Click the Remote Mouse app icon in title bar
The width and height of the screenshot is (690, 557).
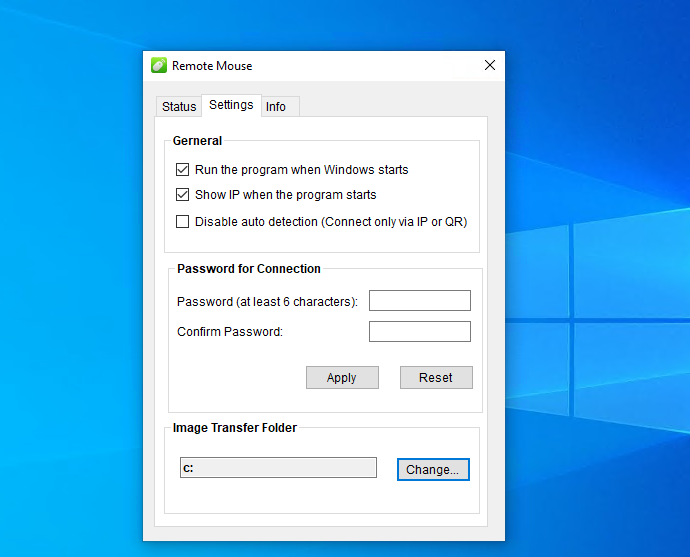158,66
